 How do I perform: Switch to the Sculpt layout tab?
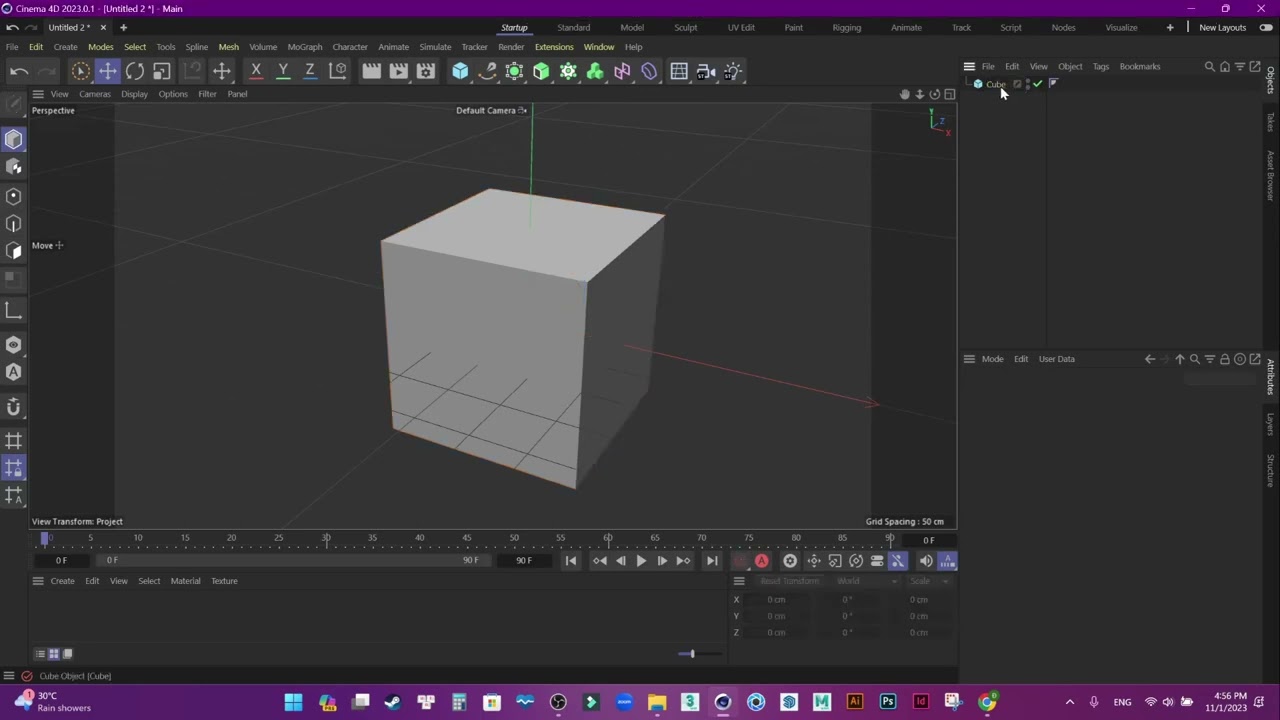coord(685,27)
